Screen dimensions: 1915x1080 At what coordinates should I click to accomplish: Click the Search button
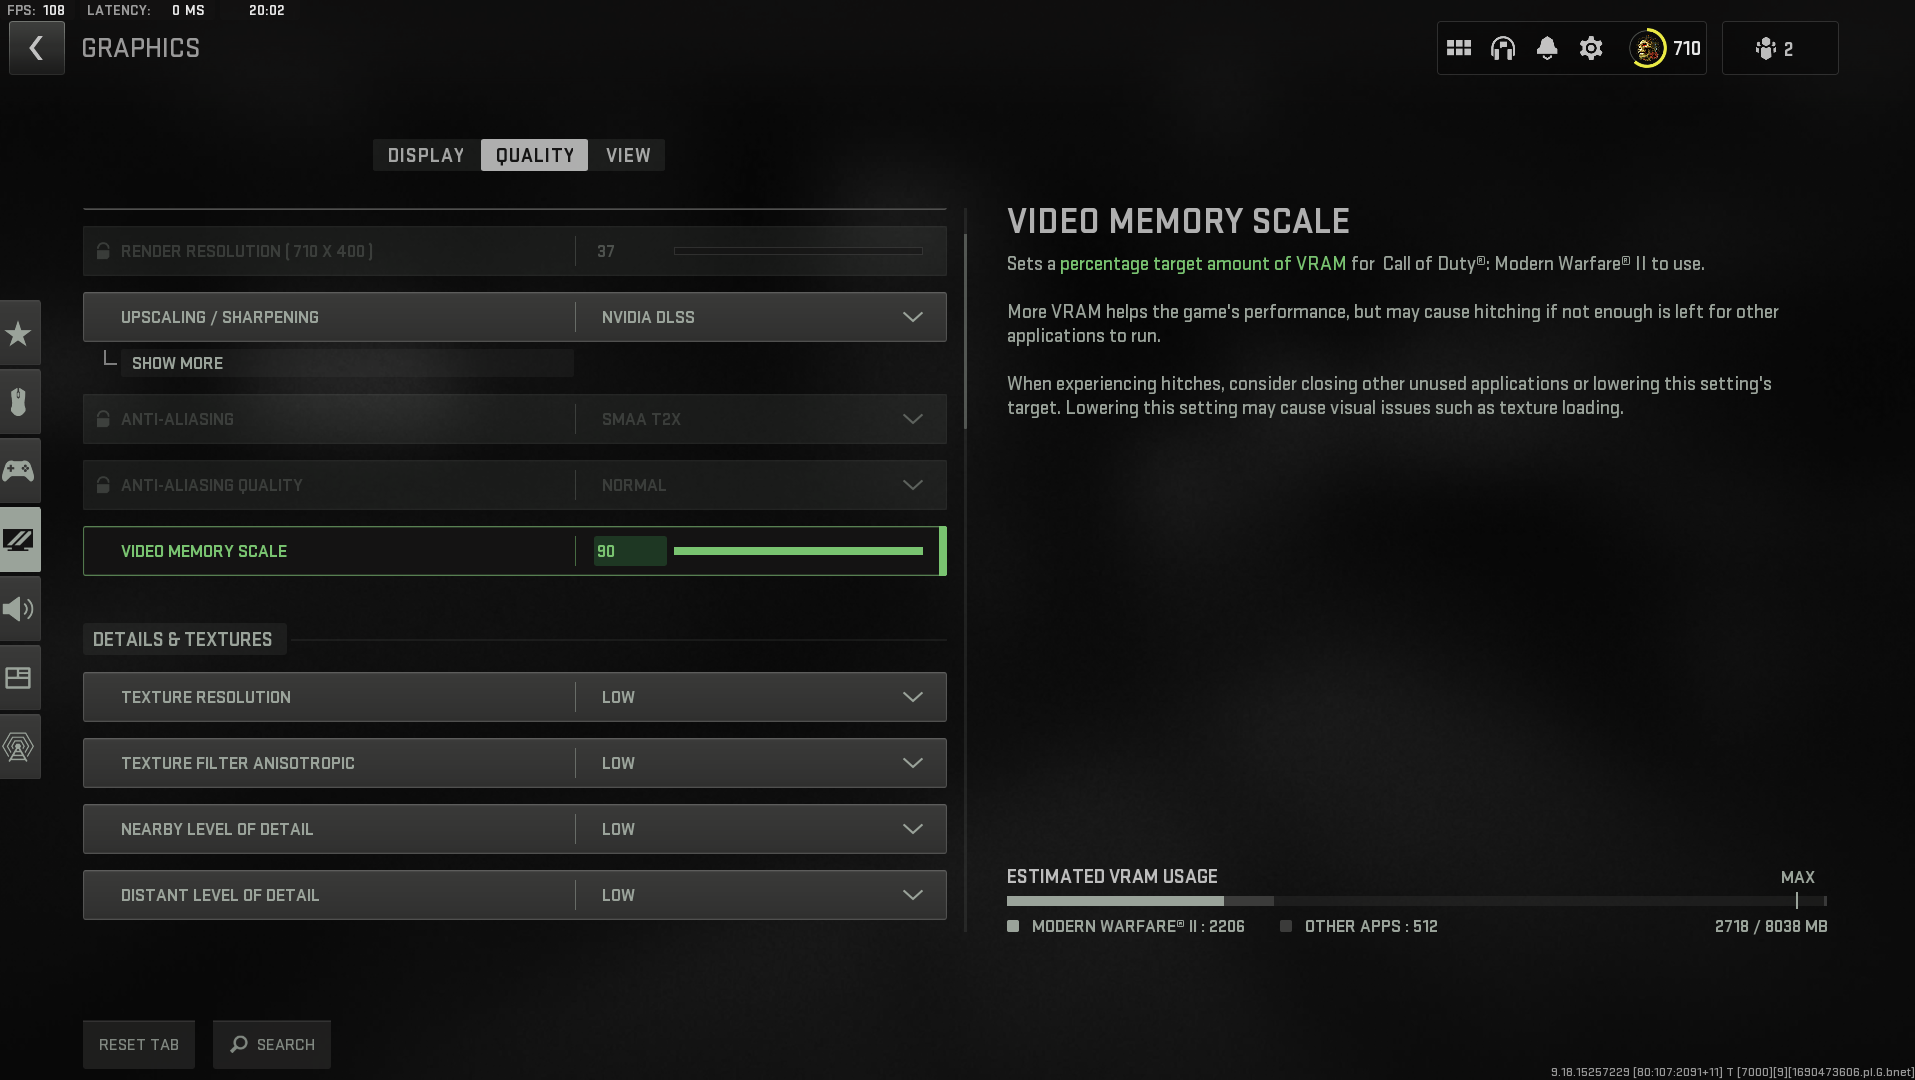272,1044
